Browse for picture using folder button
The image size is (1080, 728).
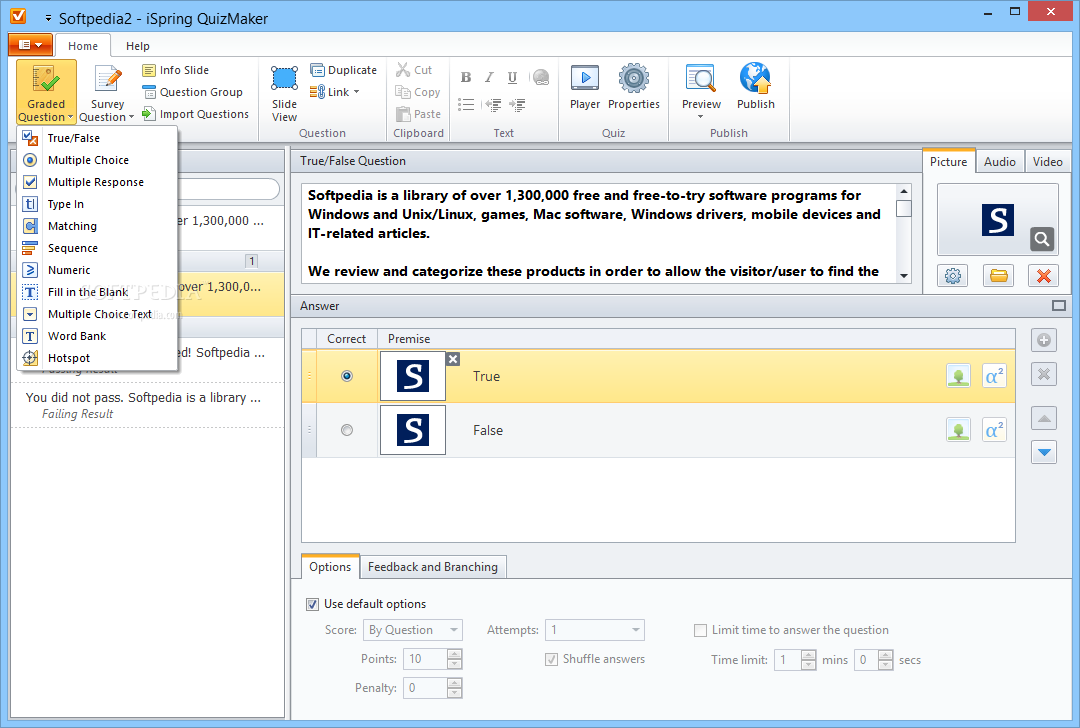(x=999, y=276)
